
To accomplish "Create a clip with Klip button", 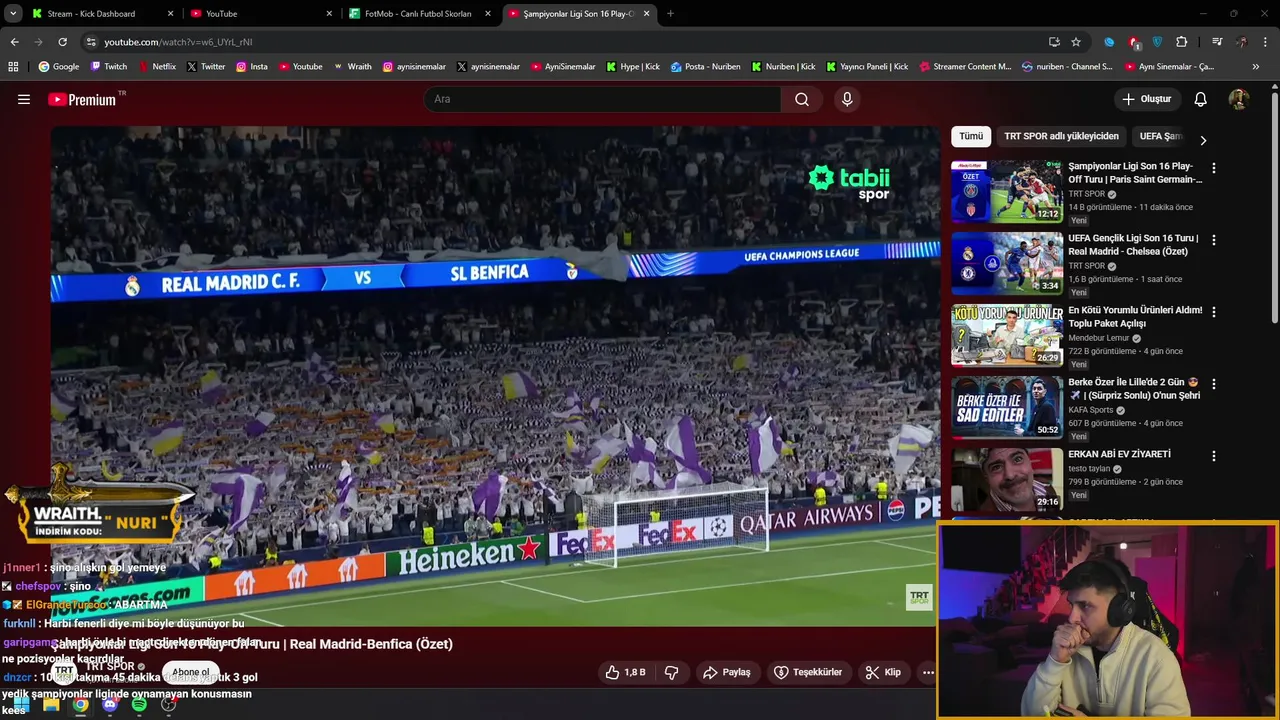I will point(883,672).
